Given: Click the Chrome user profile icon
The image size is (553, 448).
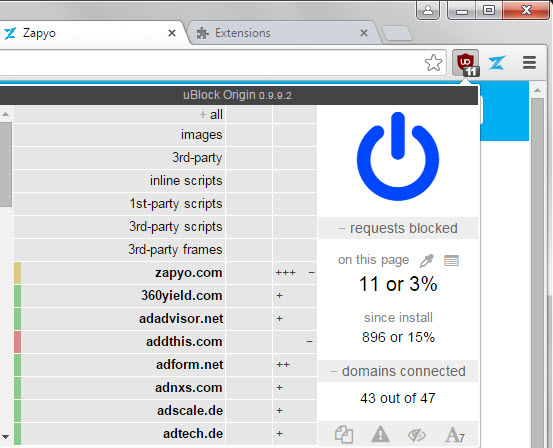Looking at the screenshot, I should tap(428, 10).
